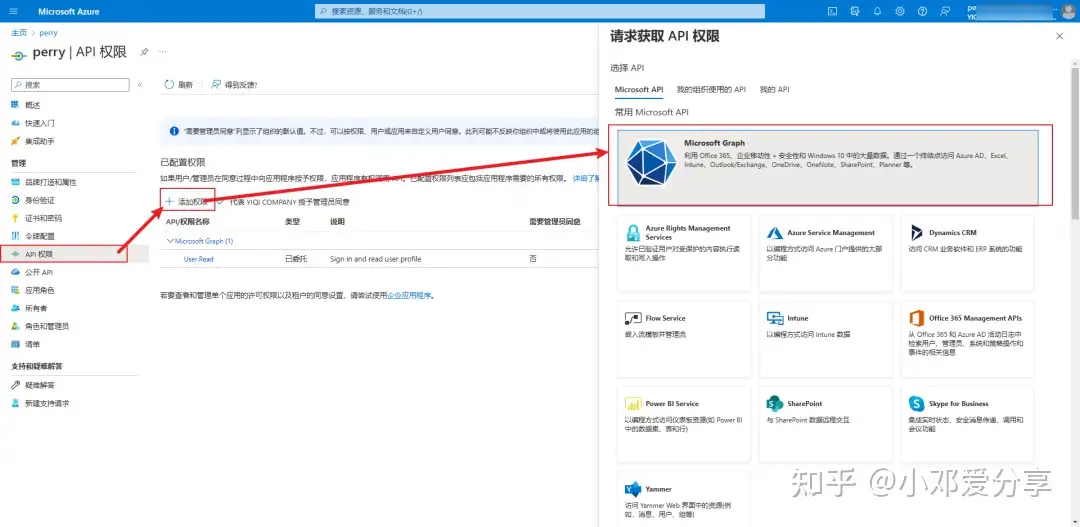Open the directory and subscription filter icon
The width and height of the screenshot is (1080, 527).
855,11
